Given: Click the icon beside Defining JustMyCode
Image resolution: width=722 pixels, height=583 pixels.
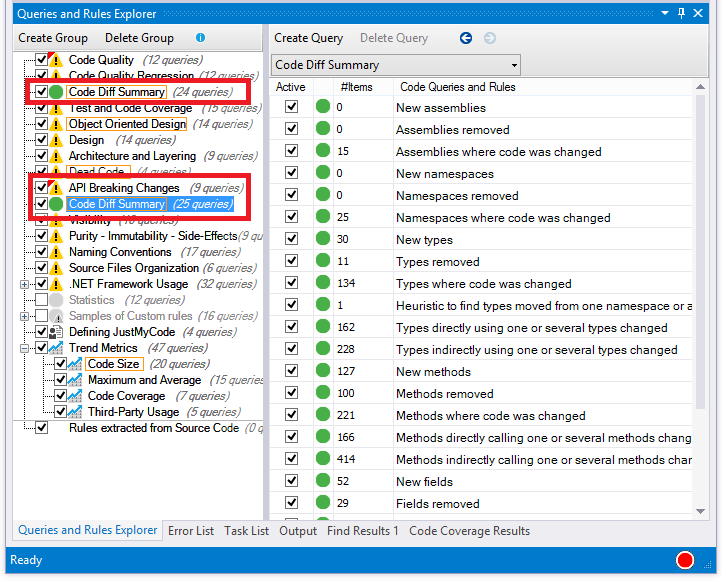Looking at the screenshot, I should point(56,332).
